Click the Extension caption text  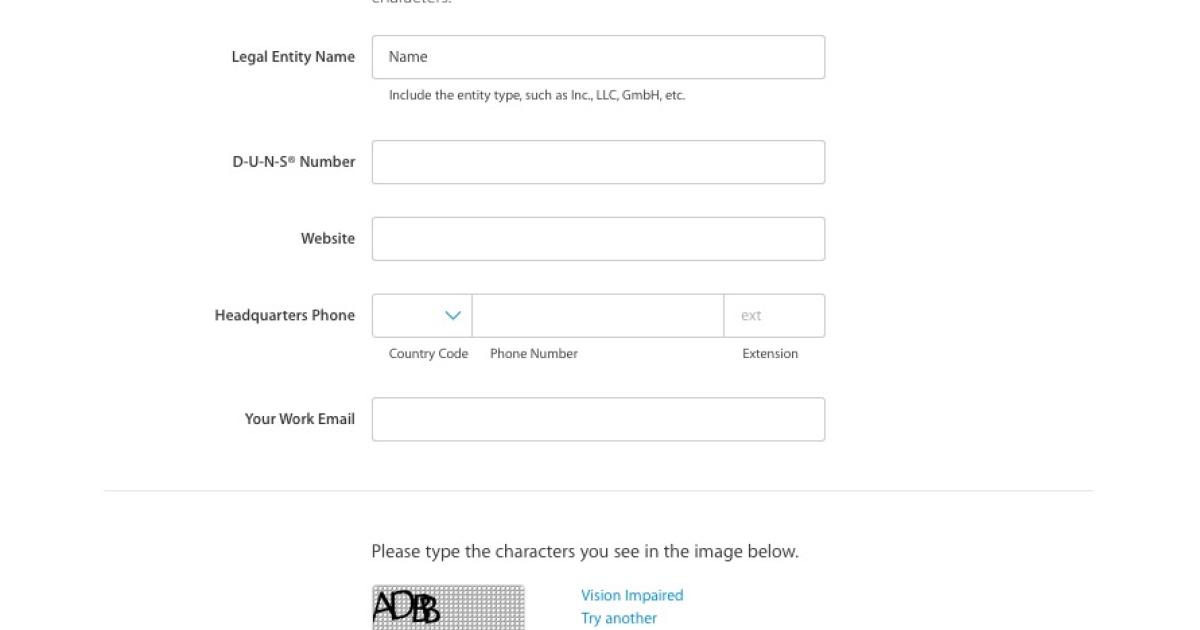click(770, 354)
